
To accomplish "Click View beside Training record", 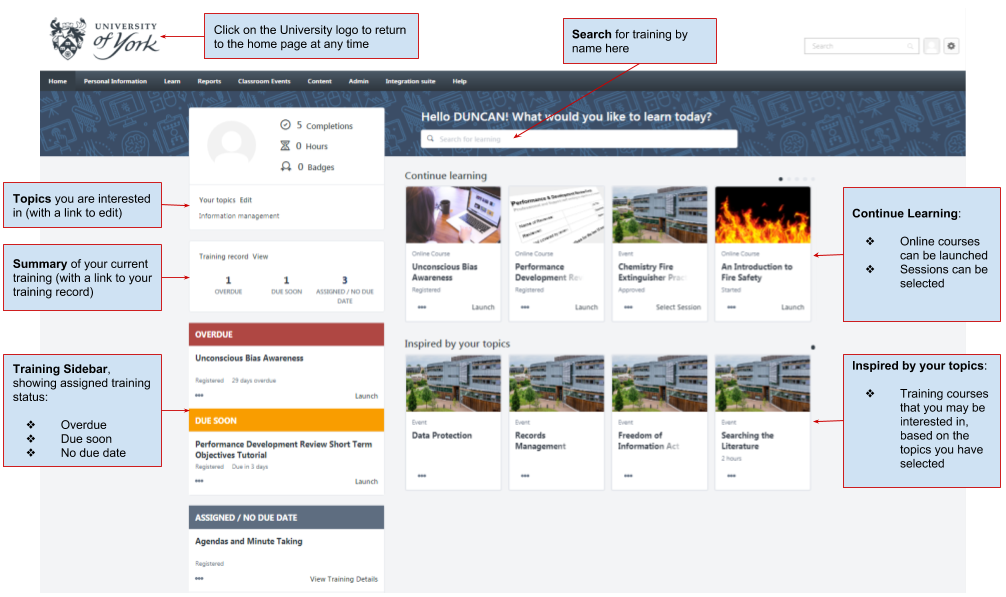I will (260, 257).
